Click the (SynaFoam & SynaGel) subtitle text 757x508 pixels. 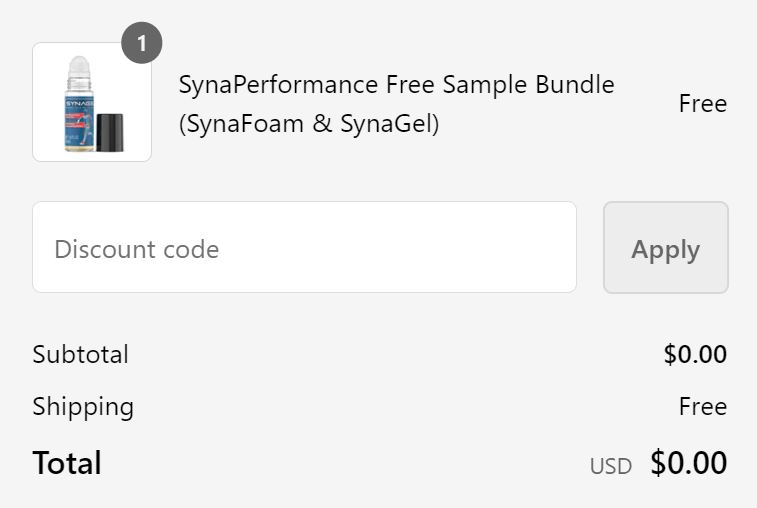coord(309,124)
